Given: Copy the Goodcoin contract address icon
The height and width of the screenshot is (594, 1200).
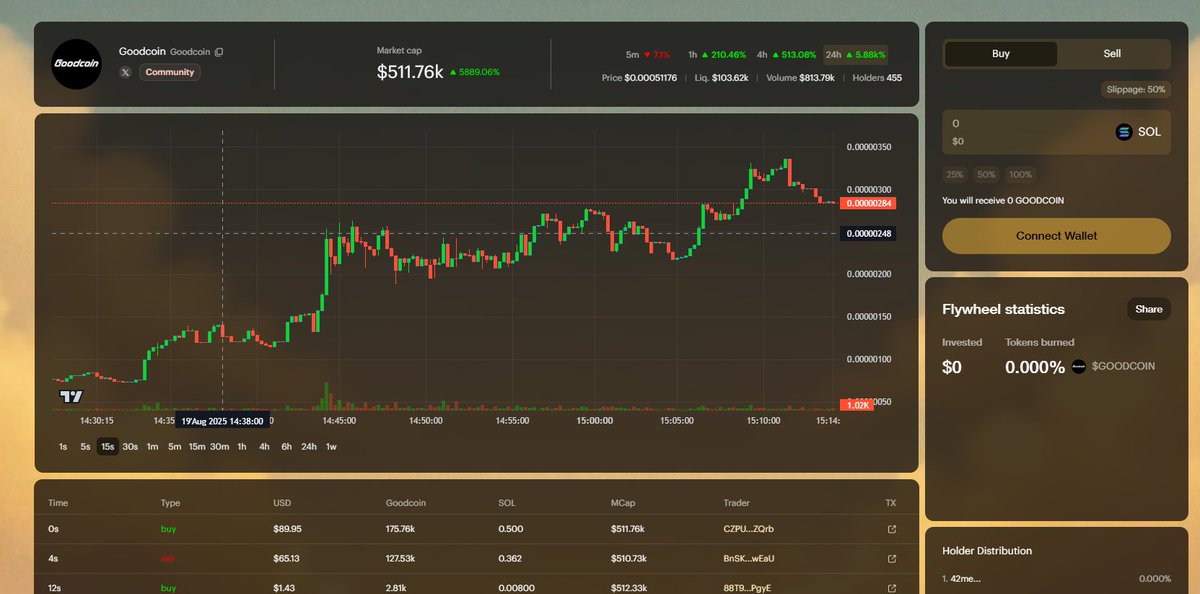Looking at the screenshot, I should pos(220,51).
